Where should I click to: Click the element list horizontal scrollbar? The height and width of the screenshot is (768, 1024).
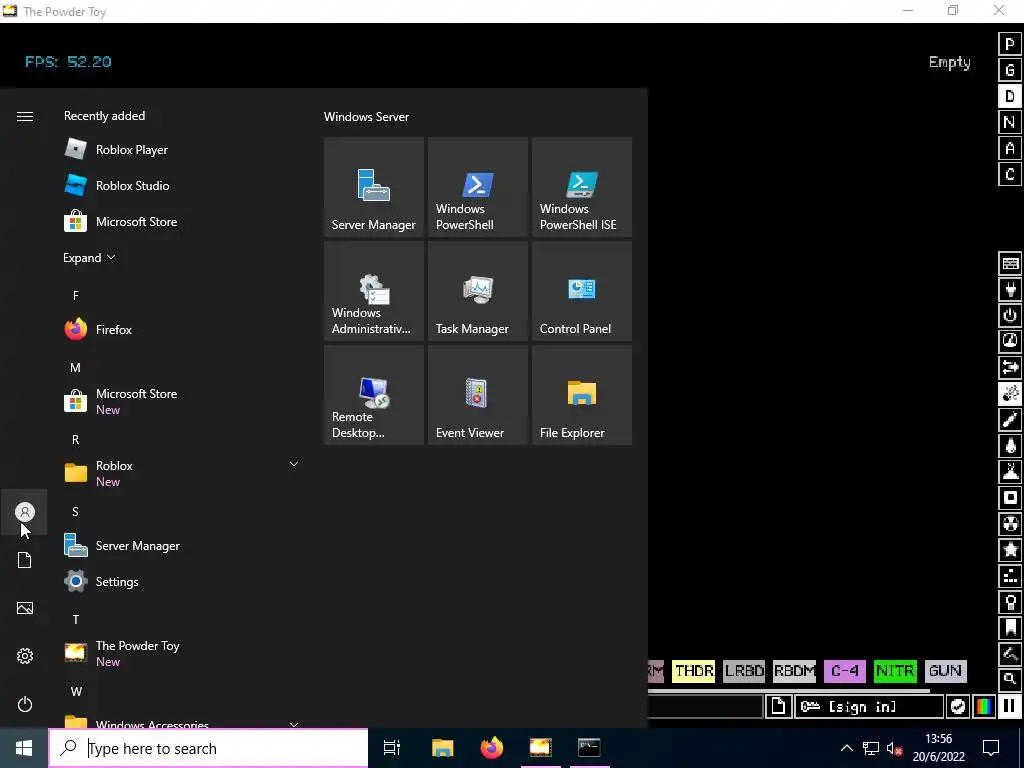[788, 690]
